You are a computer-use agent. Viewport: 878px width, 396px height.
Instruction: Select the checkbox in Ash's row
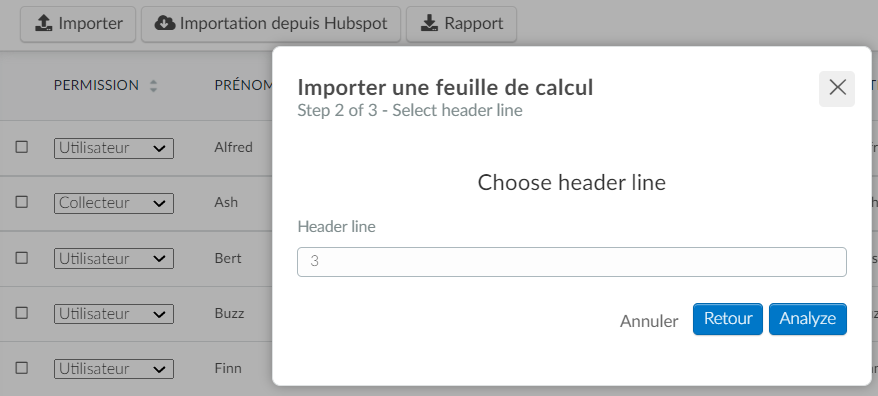[21, 202]
